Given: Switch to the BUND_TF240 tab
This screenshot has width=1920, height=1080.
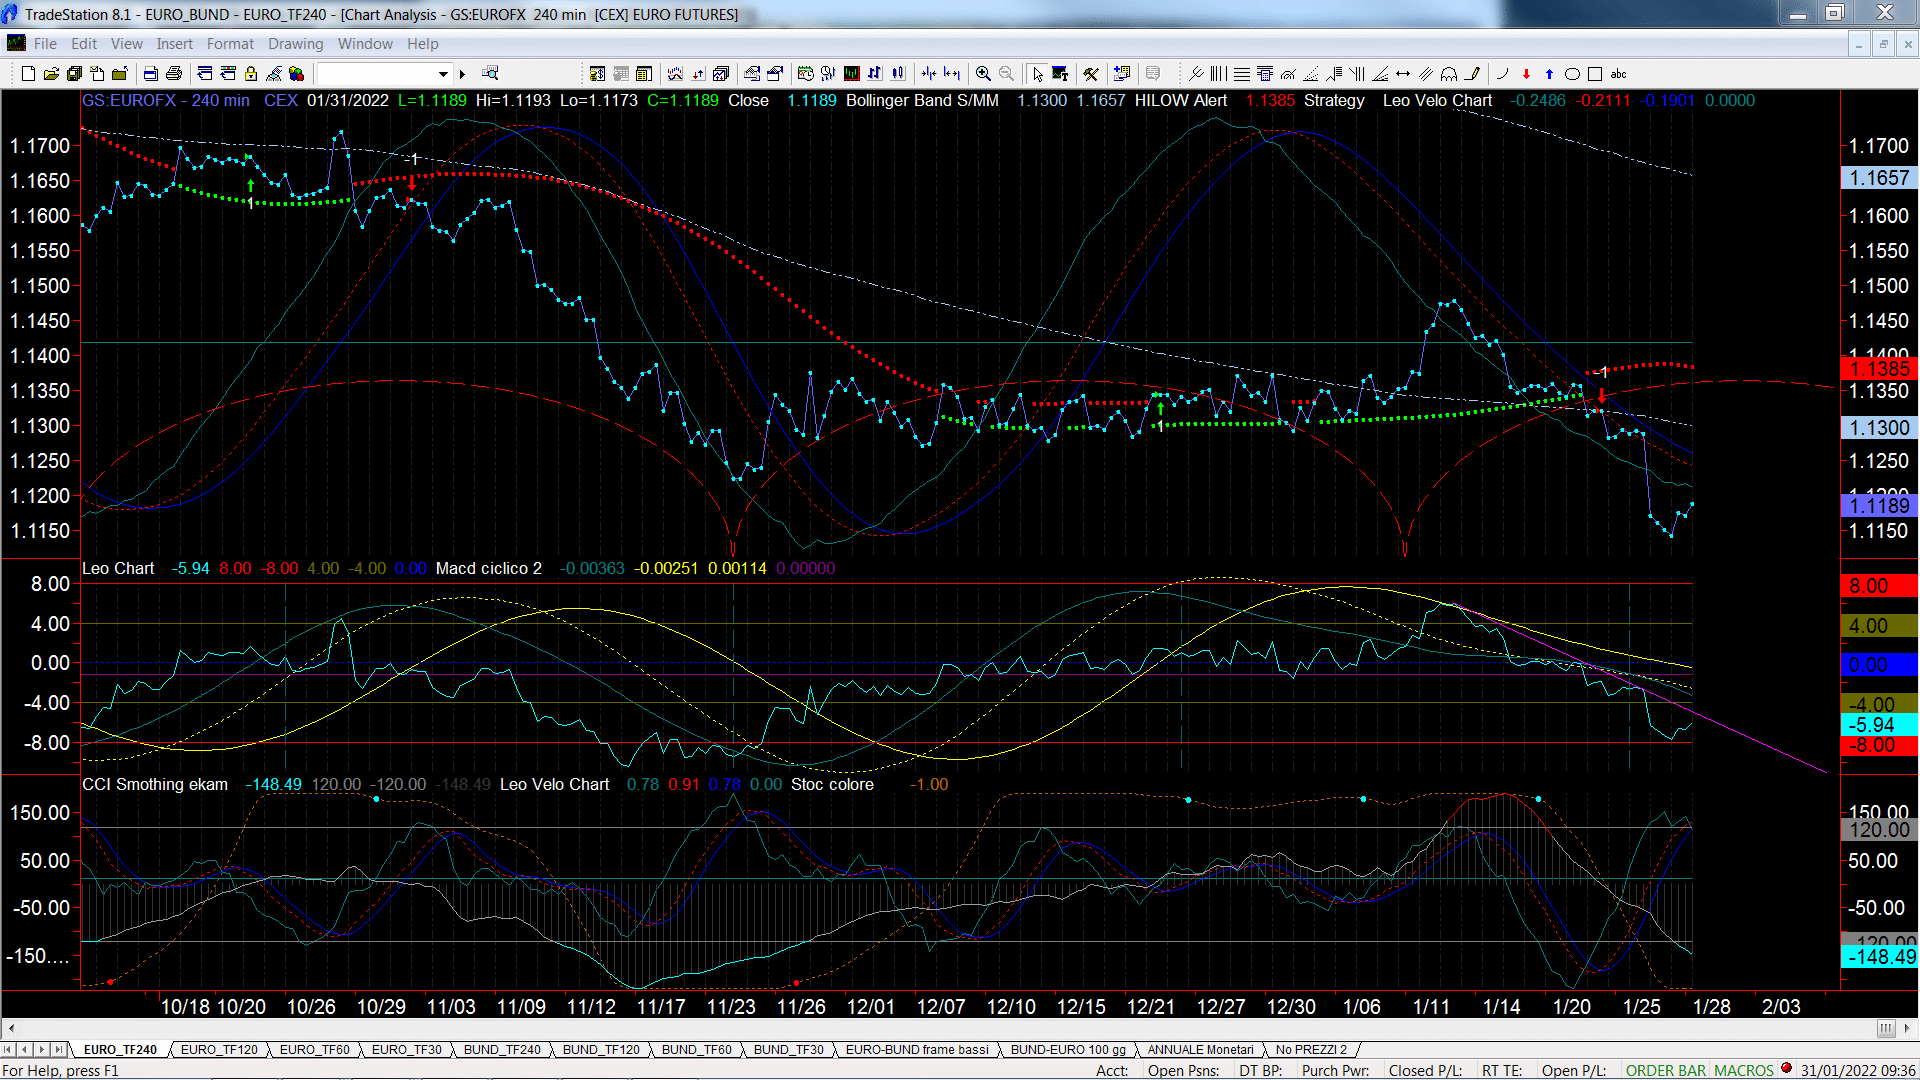Looking at the screenshot, I should [502, 1049].
